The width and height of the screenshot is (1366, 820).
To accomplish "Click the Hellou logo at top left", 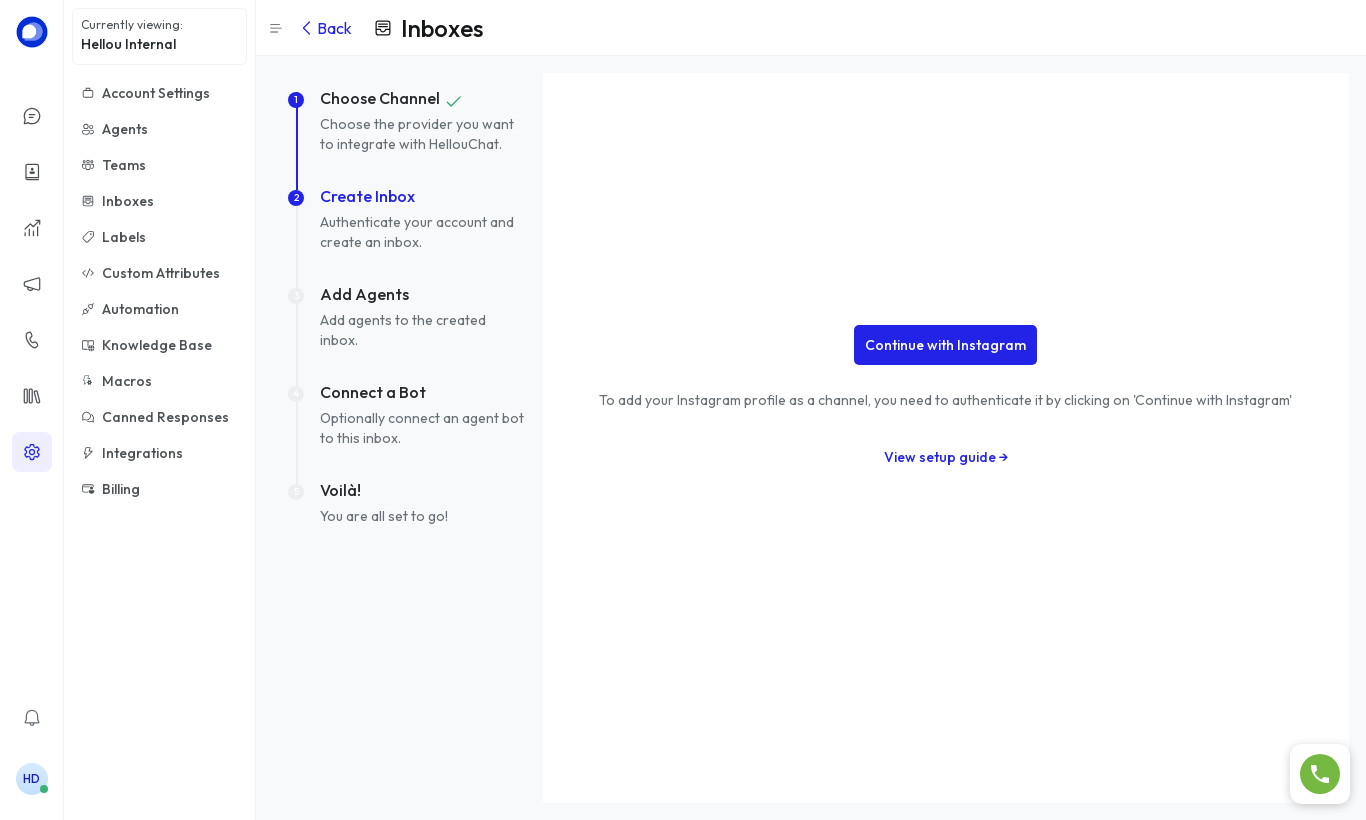I will [x=32, y=32].
